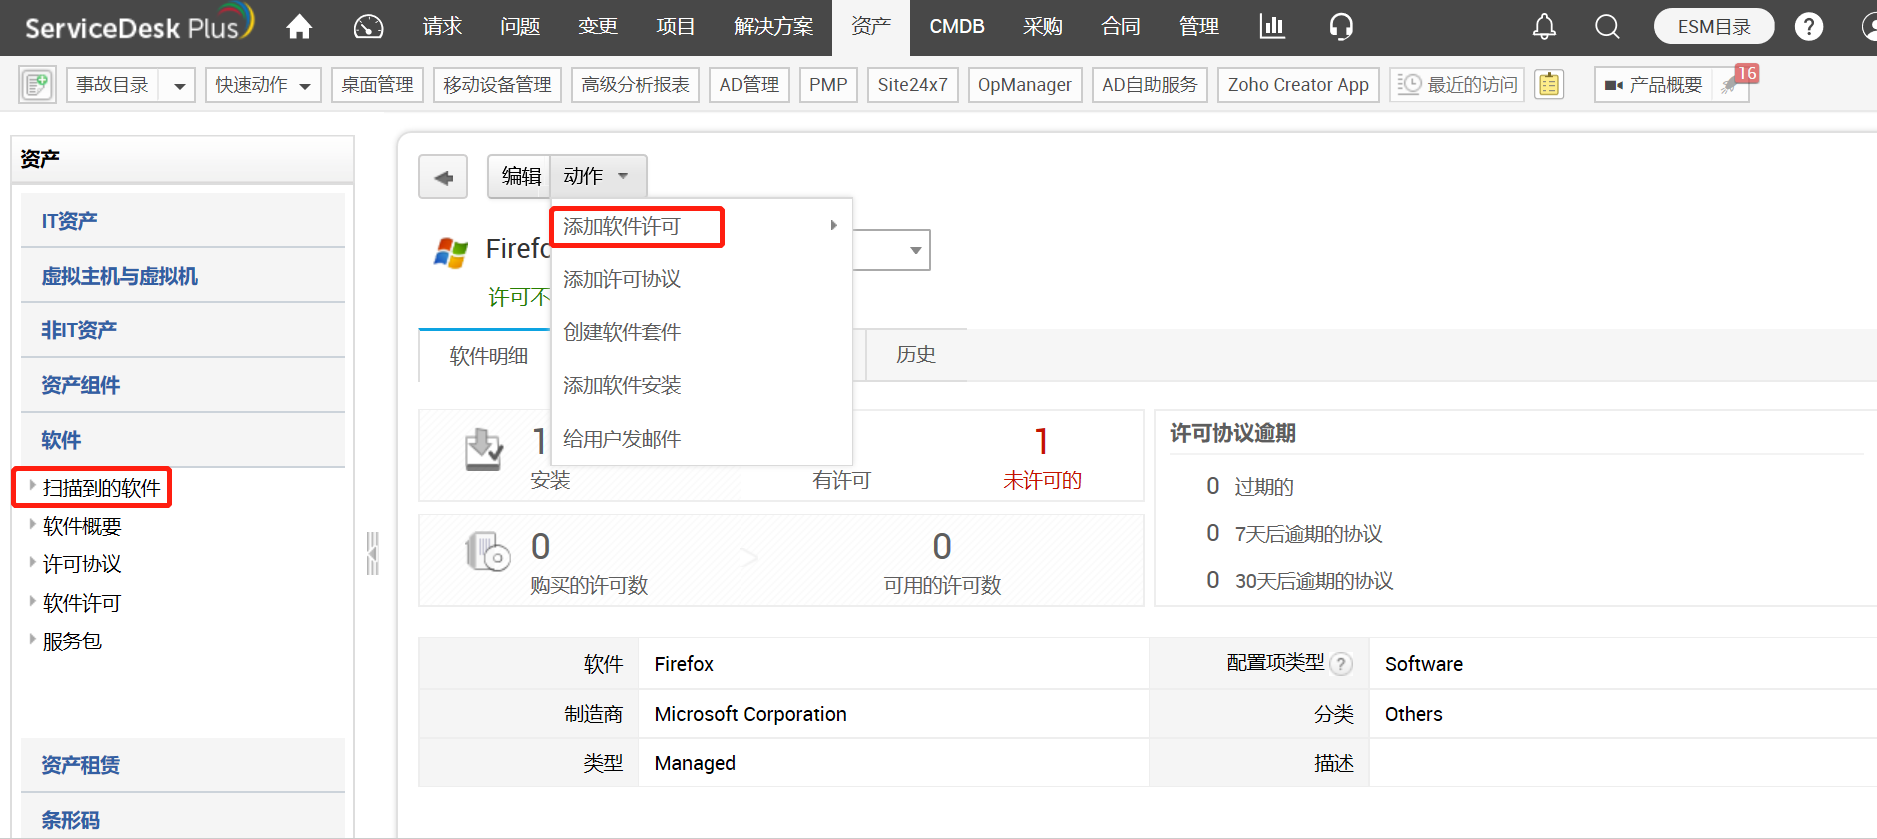Expand 扫描到的软件 tree item
Viewport: 1877px width, 839px height.
(x=32, y=486)
